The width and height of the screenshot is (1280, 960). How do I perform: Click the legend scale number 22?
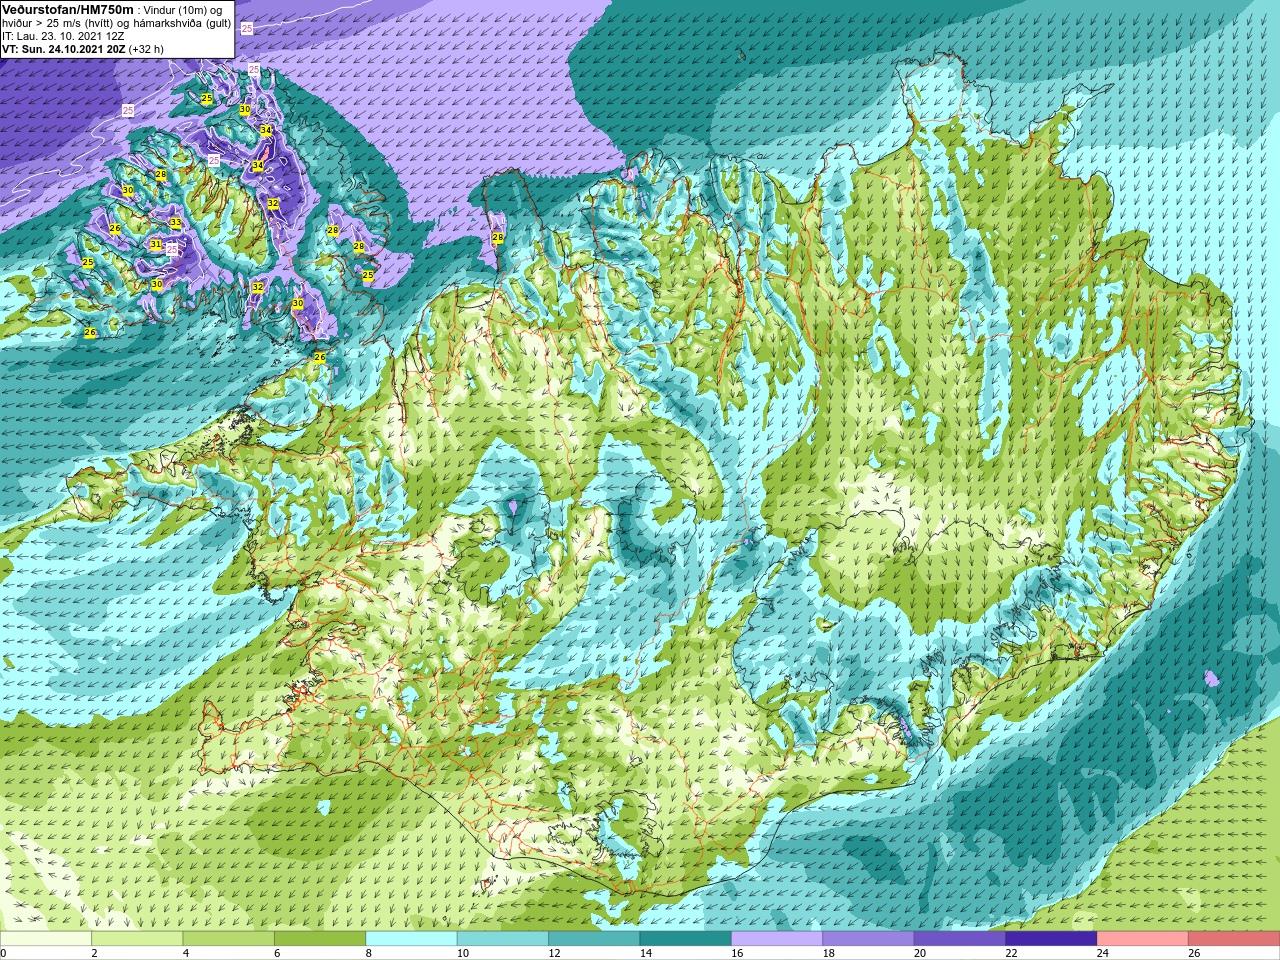click(x=1012, y=953)
